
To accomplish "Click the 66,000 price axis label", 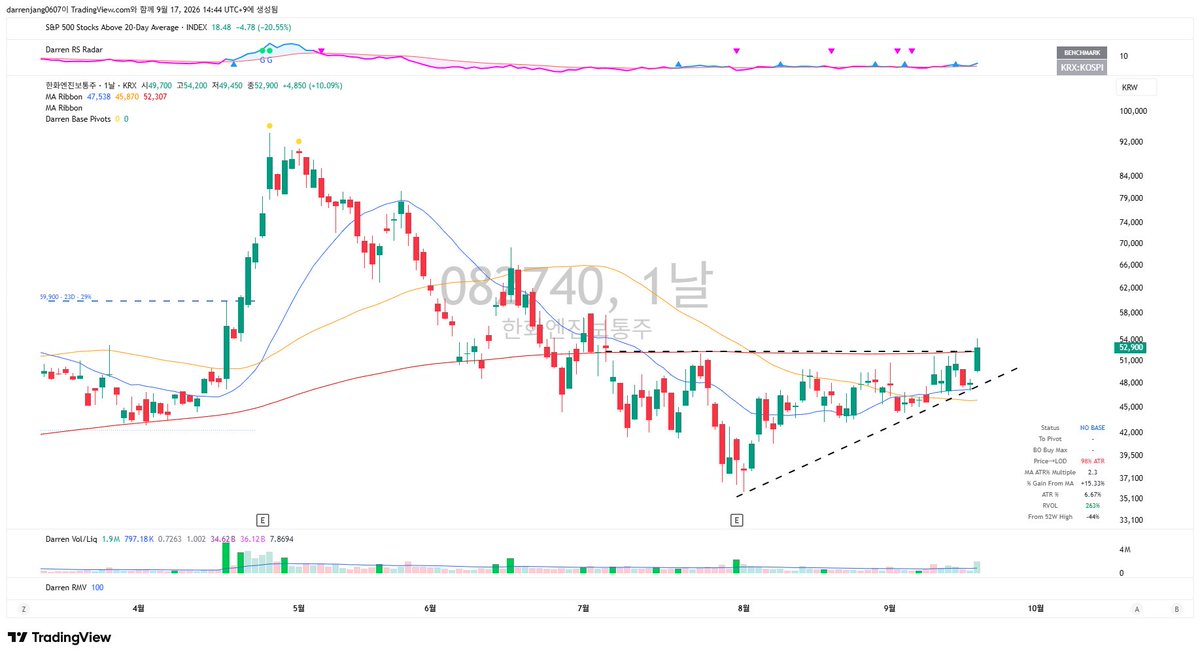I will coord(1133,265).
